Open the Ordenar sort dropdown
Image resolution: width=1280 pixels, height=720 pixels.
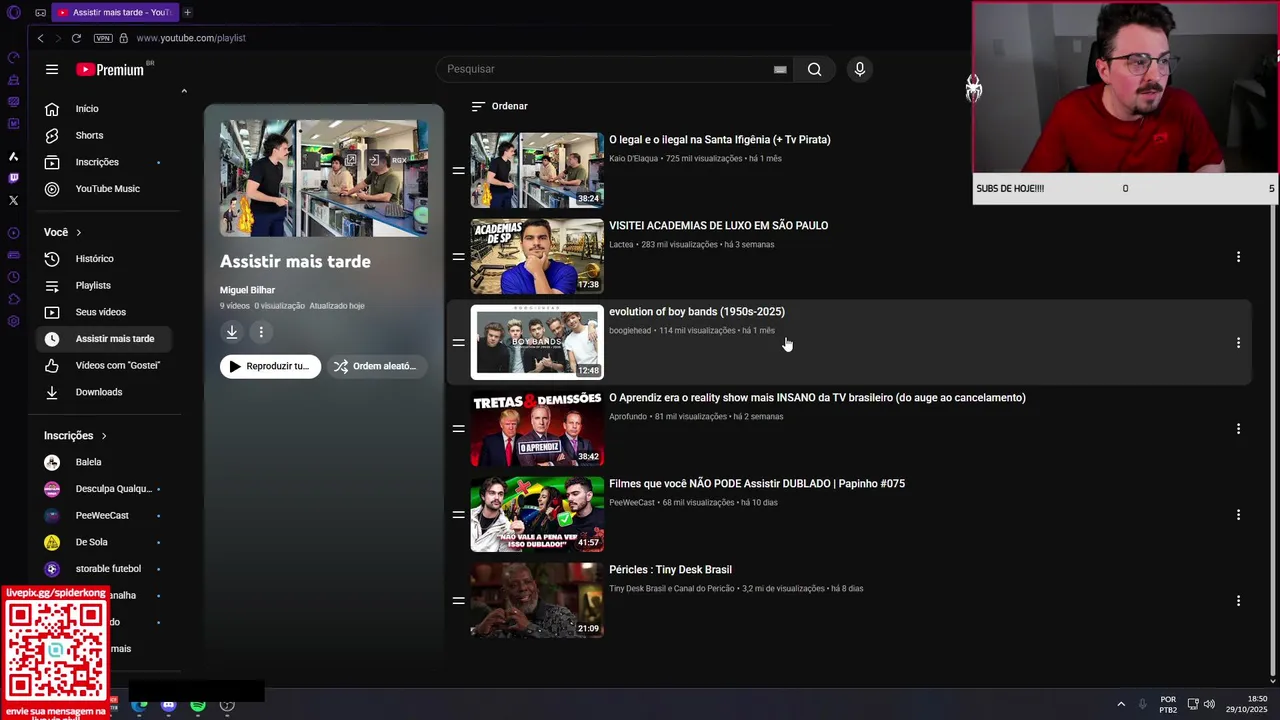click(x=499, y=106)
